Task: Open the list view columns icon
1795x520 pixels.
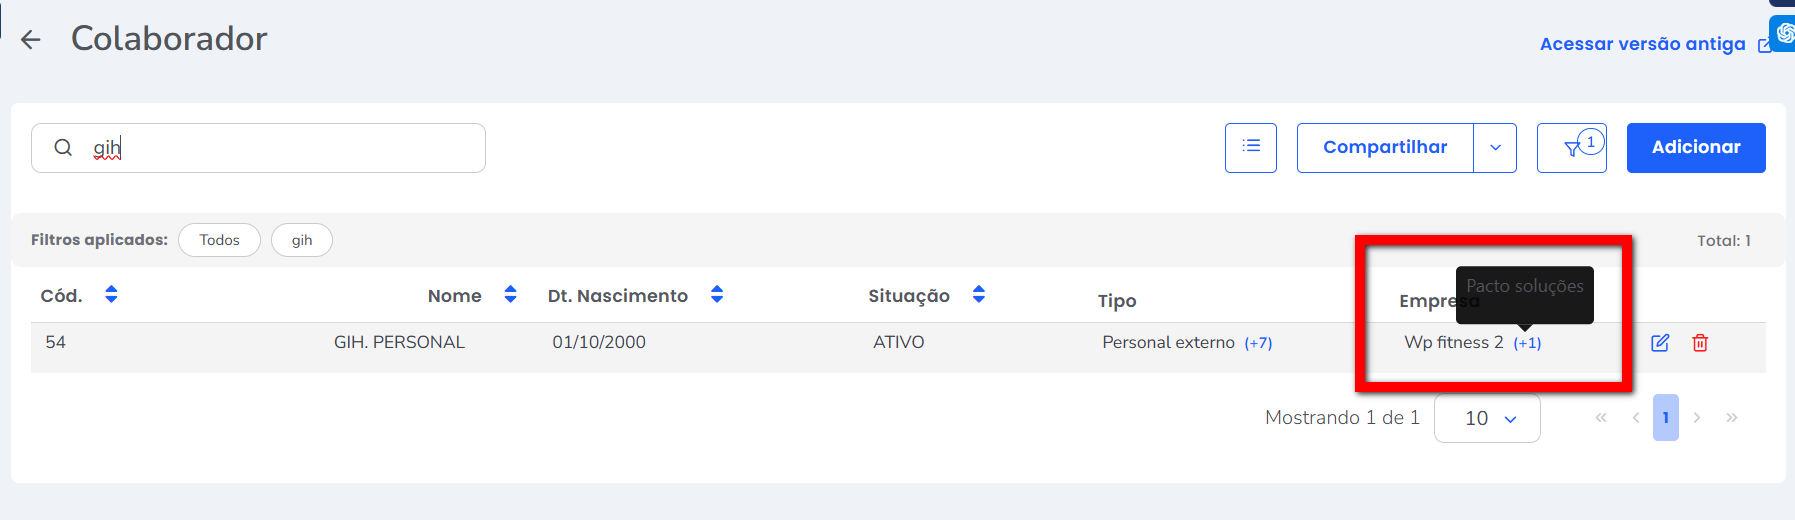Action: pyautogui.click(x=1250, y=147)
